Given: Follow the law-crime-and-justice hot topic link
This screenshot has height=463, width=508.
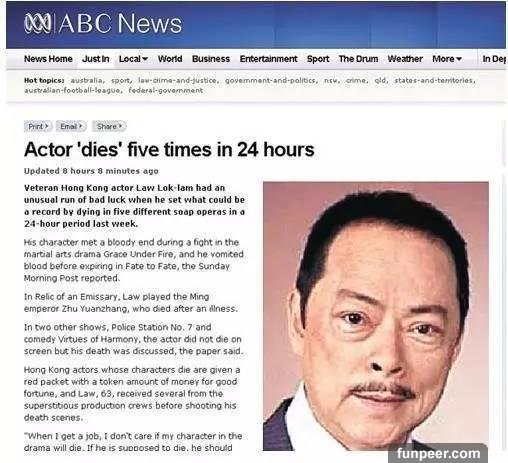Looking at the screenshot, I should tap(178, 80).
